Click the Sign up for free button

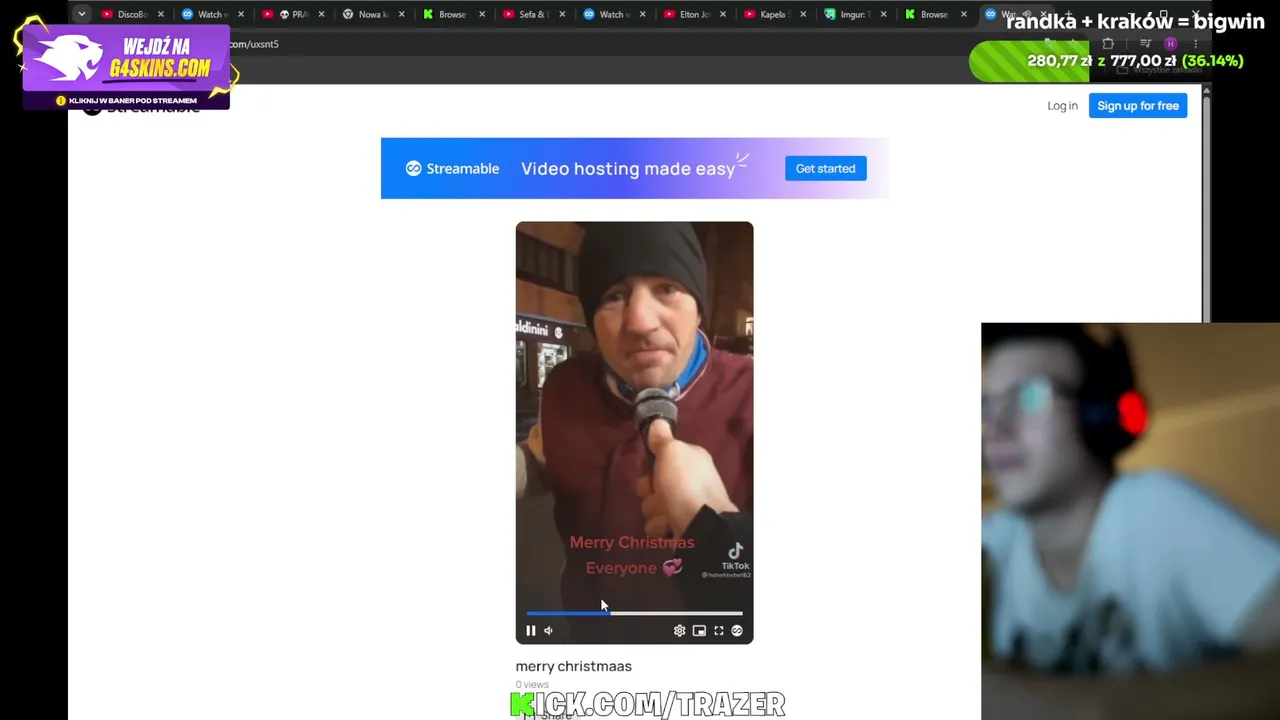1138,106
